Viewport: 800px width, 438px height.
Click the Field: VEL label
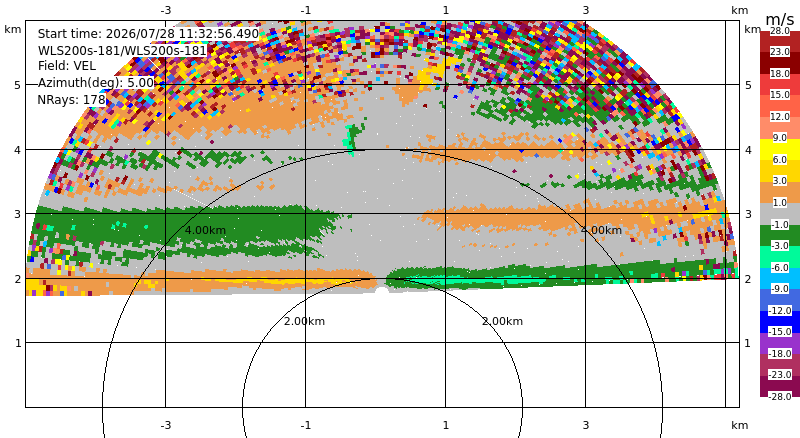click(x=67, y=66)
